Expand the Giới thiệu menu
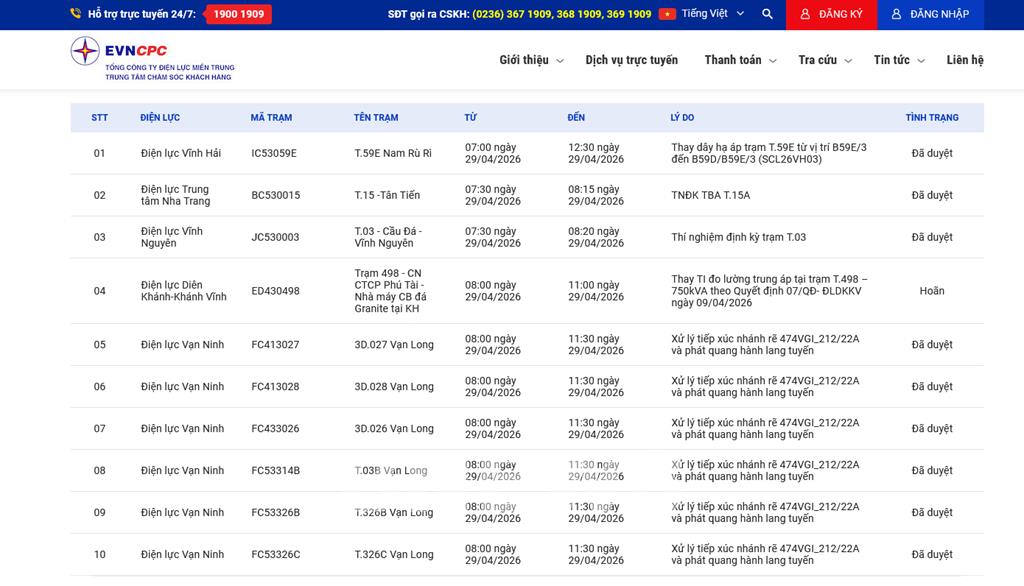Screen dimensions: 1024x586 click(531, 60)
